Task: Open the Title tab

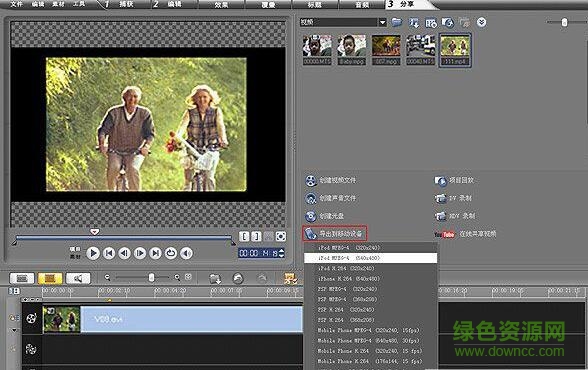Action: point(315,4)
